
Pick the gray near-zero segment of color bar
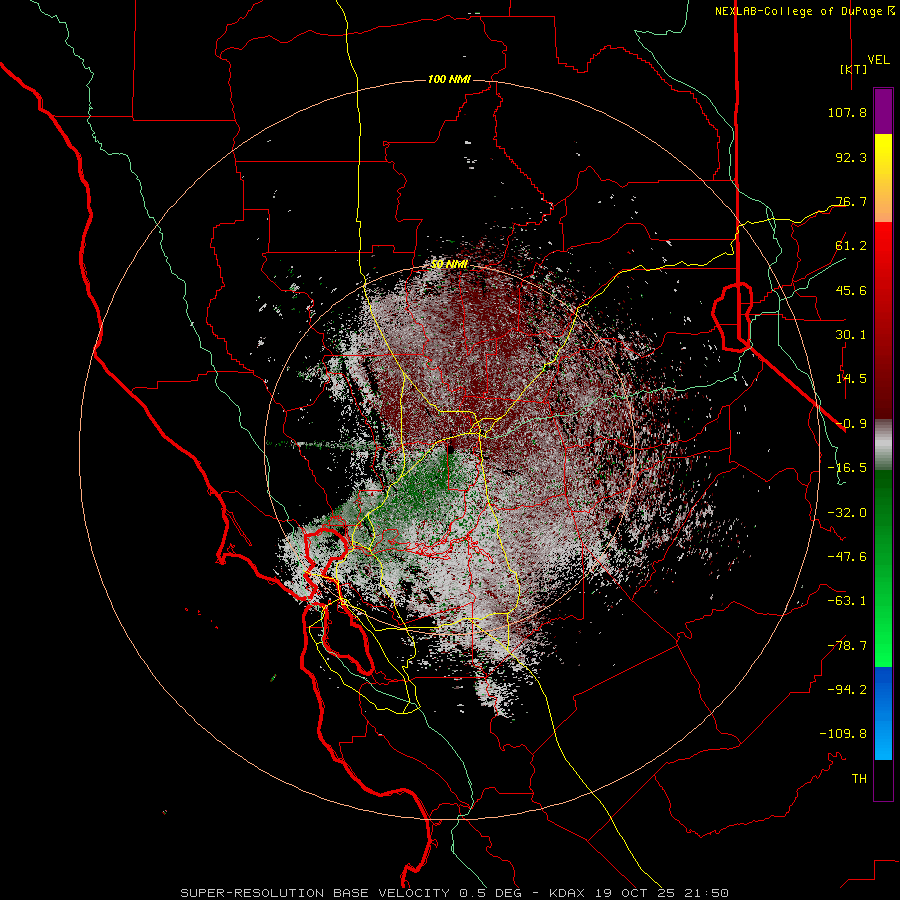click(883, 444)
